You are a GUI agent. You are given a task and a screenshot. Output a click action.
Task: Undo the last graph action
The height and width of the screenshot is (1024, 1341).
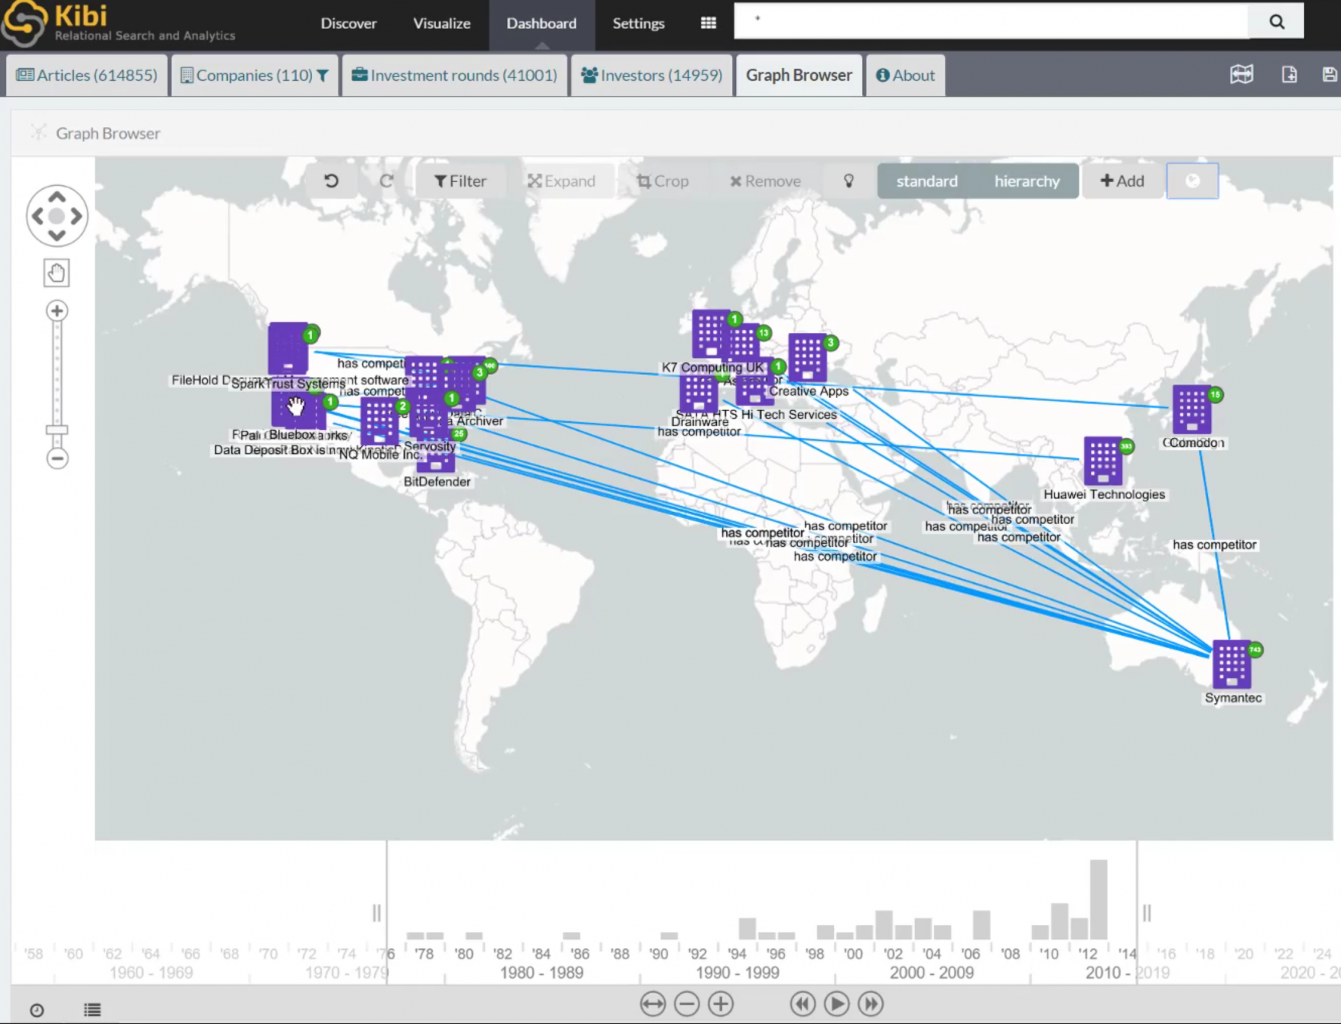(x=331, y=181)
